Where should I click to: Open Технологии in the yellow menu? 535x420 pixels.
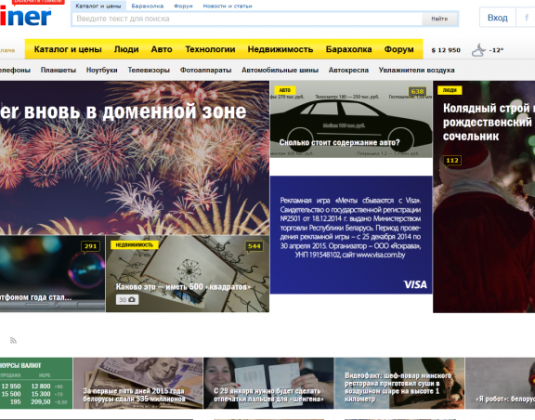pyautogui.click(x=210, y=49)
